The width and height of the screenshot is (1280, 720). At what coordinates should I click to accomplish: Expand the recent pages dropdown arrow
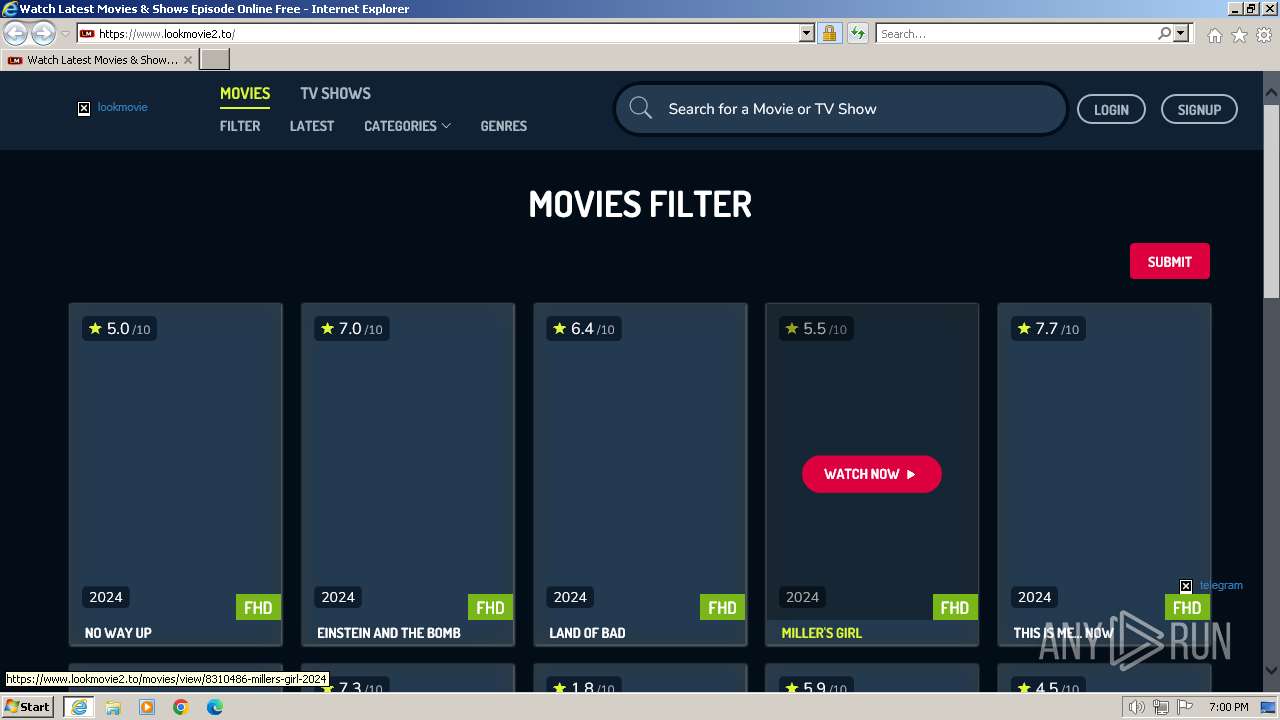click(x=65, y=34)
